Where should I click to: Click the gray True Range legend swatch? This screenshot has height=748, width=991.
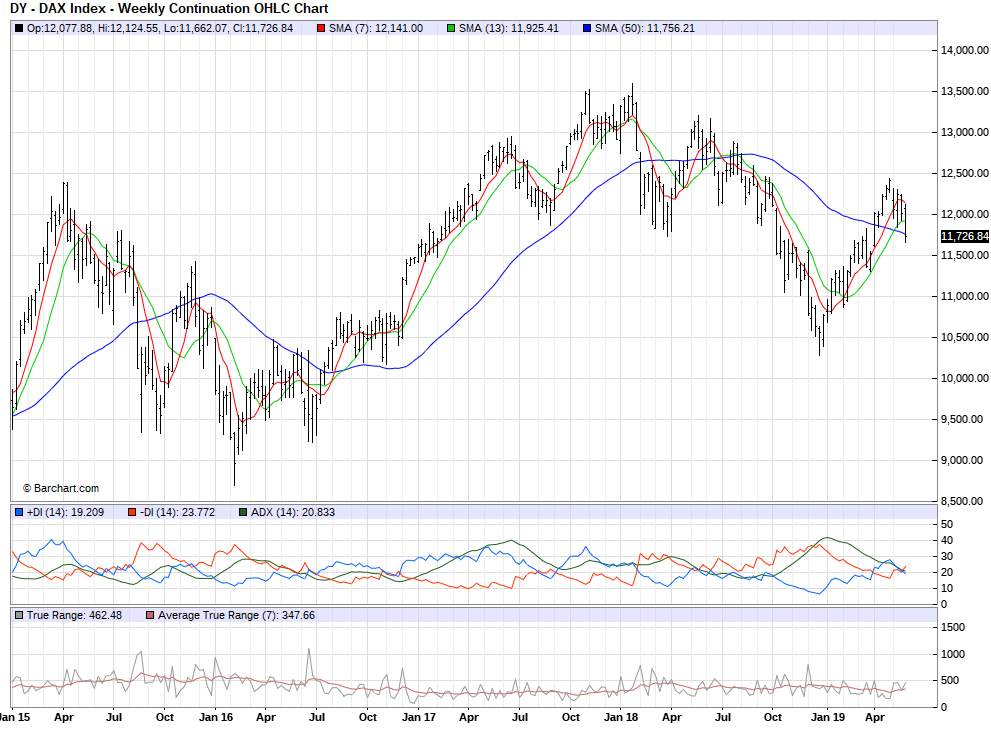click(x=19, y=615)
